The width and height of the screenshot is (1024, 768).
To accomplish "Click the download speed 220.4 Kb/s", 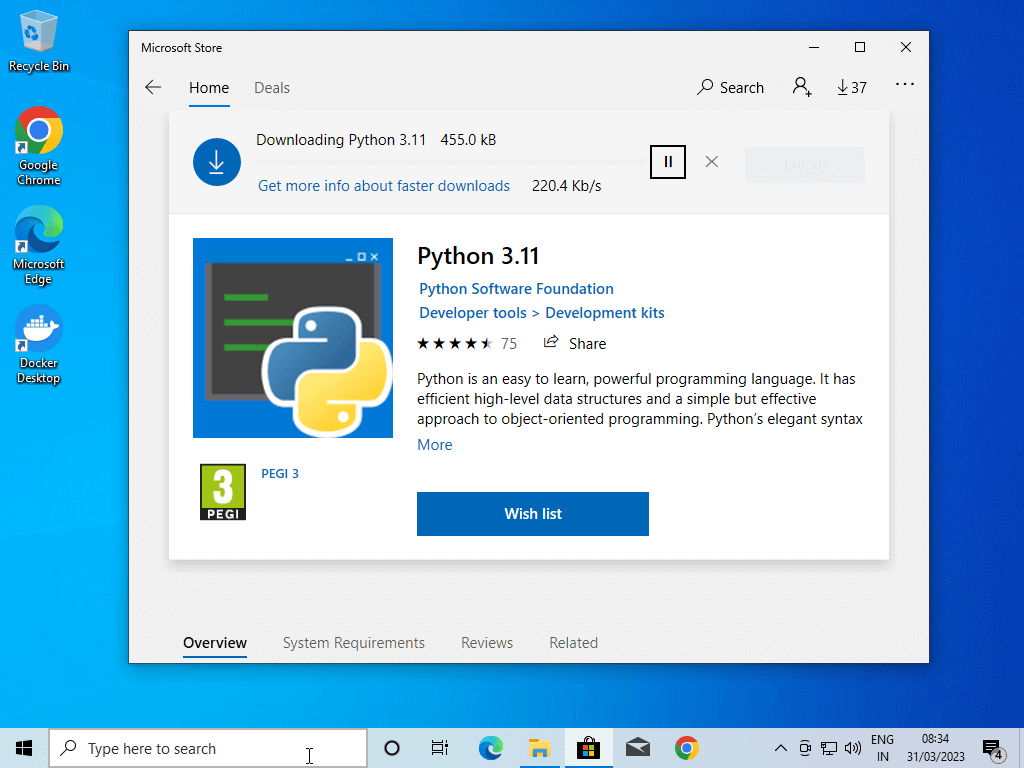I will [566, 186].
